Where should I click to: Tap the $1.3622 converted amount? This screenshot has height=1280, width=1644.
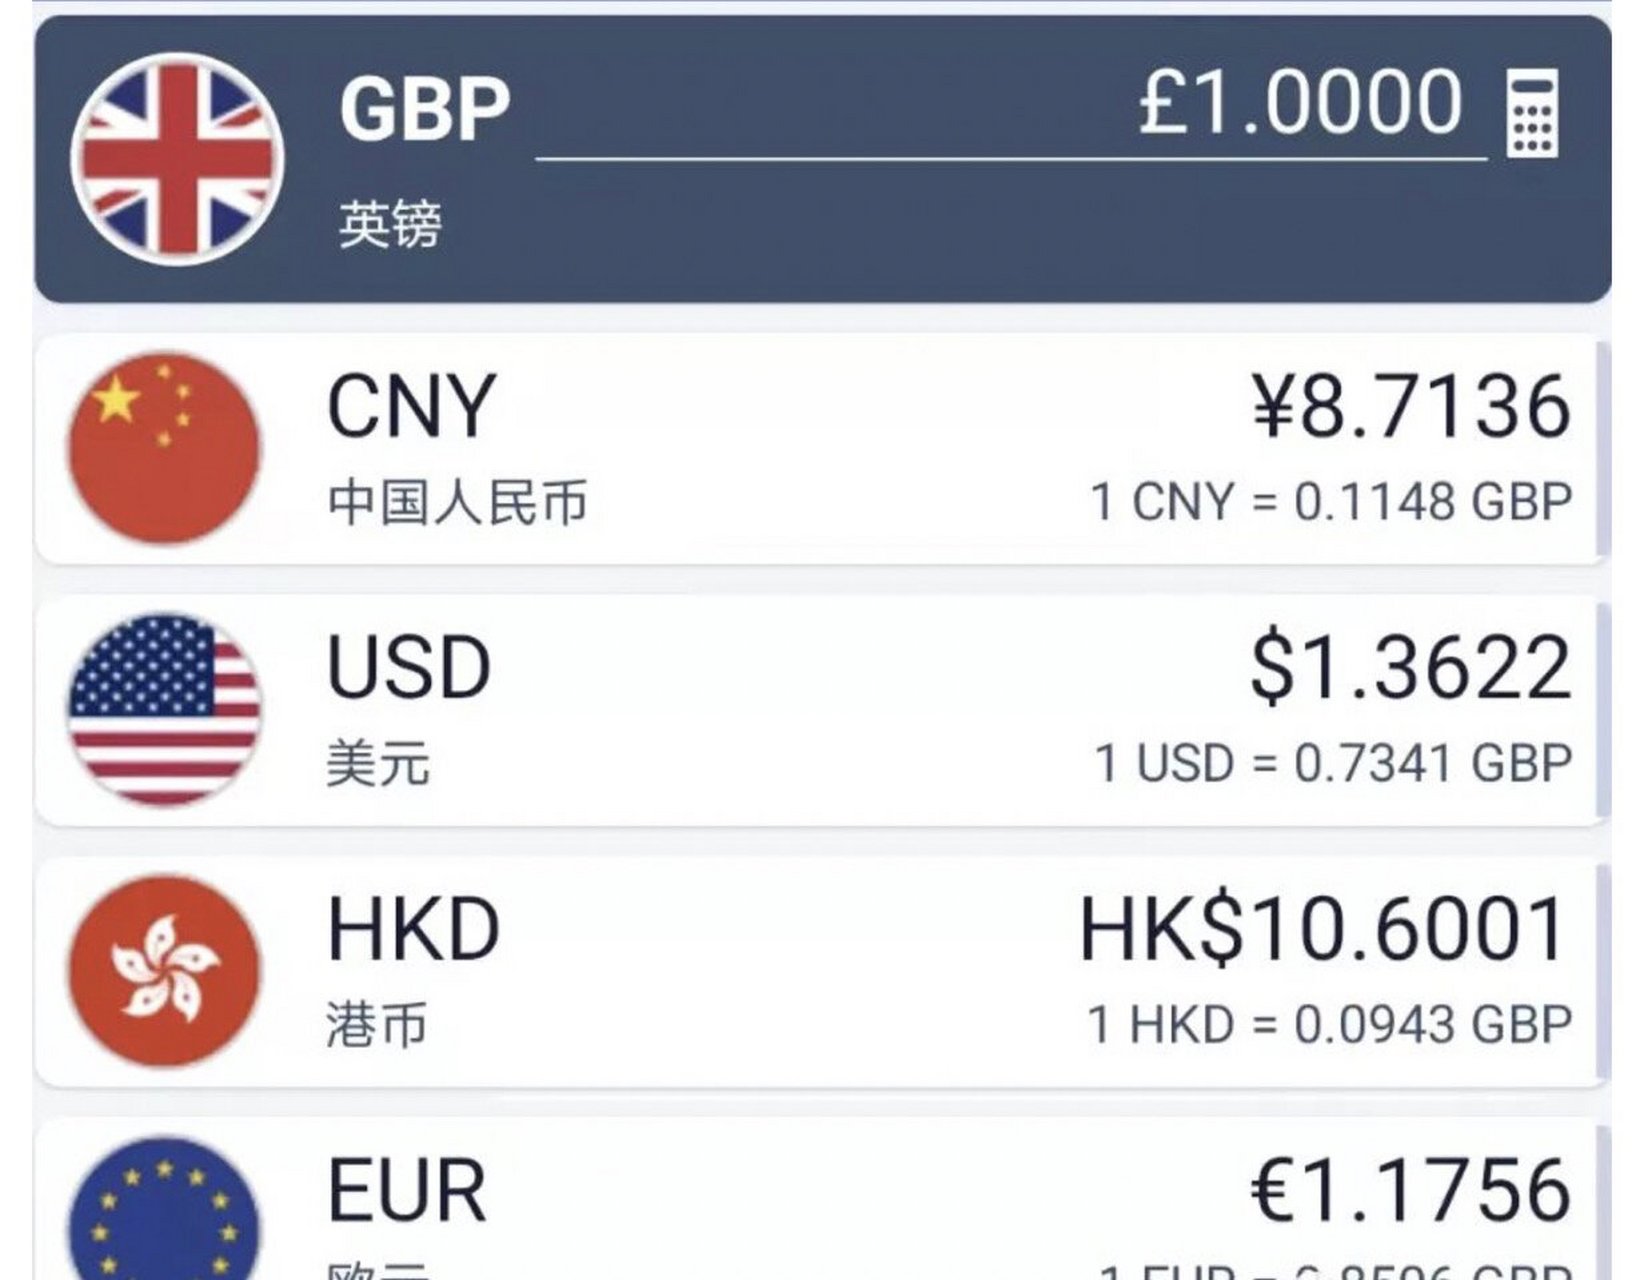[x=1411, y=668]
